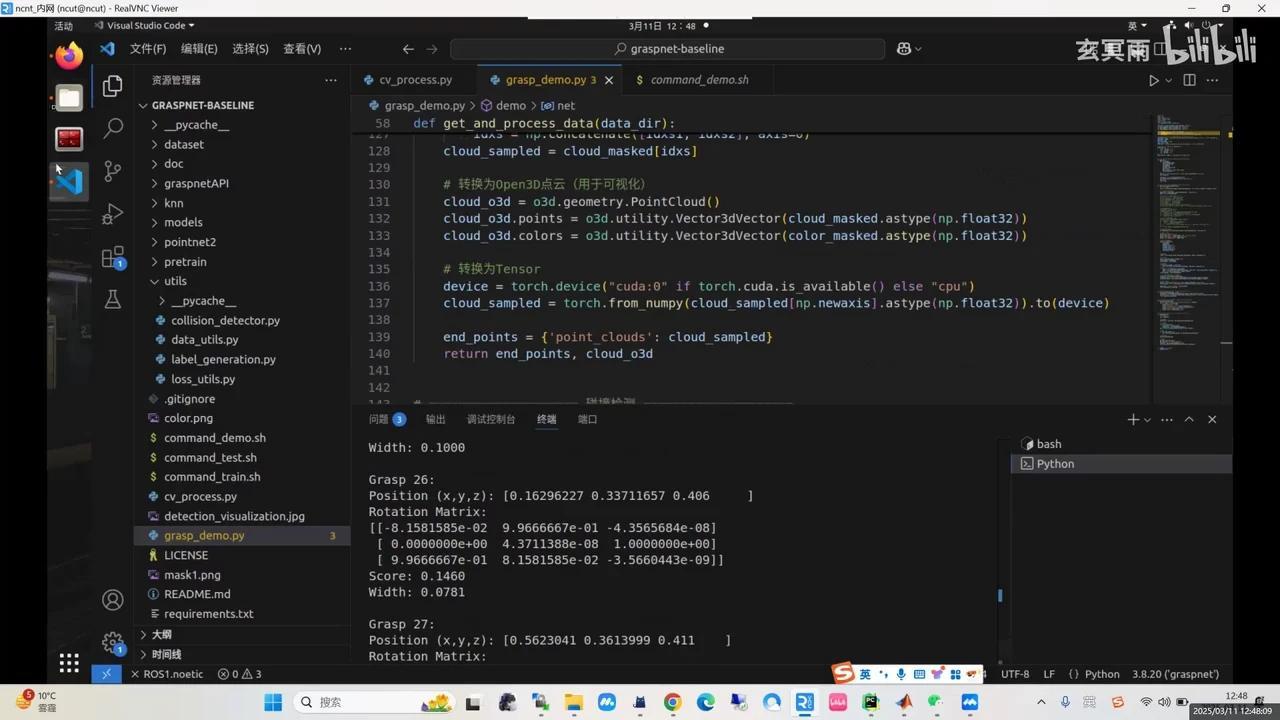The image size is (1280, 720).
Task: Open the Run and Debug view
Action: 112,212
